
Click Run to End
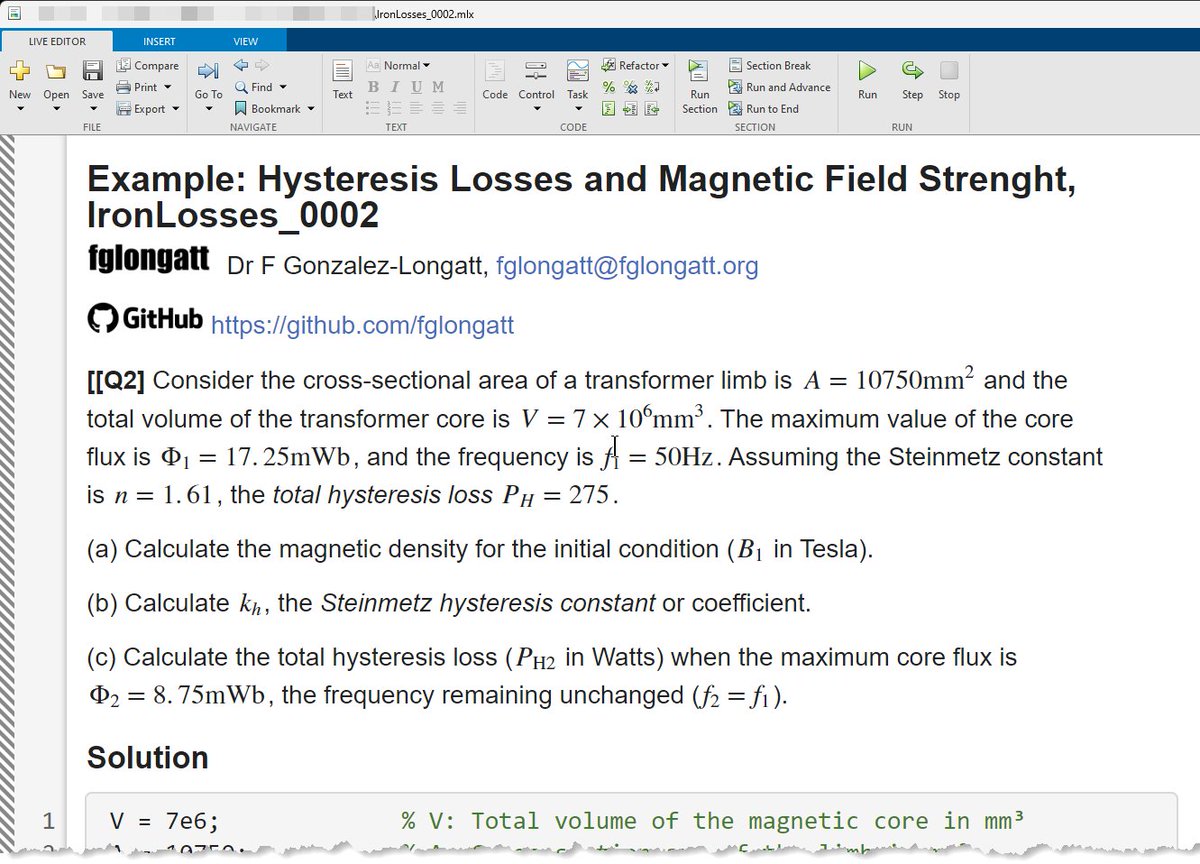[x=763, y=109]
